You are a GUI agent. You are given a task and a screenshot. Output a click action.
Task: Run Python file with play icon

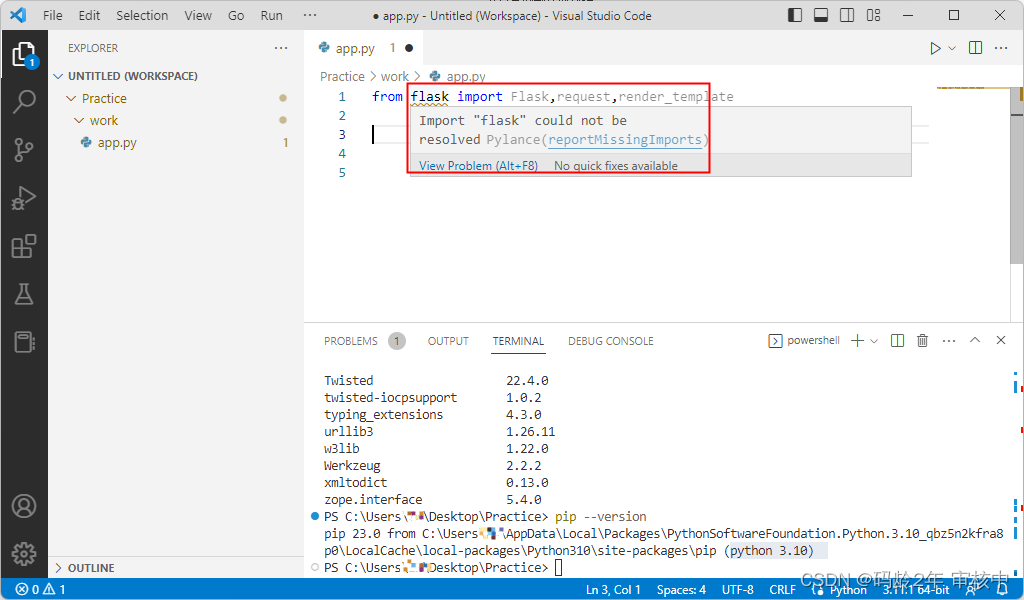tap(935, 48)
